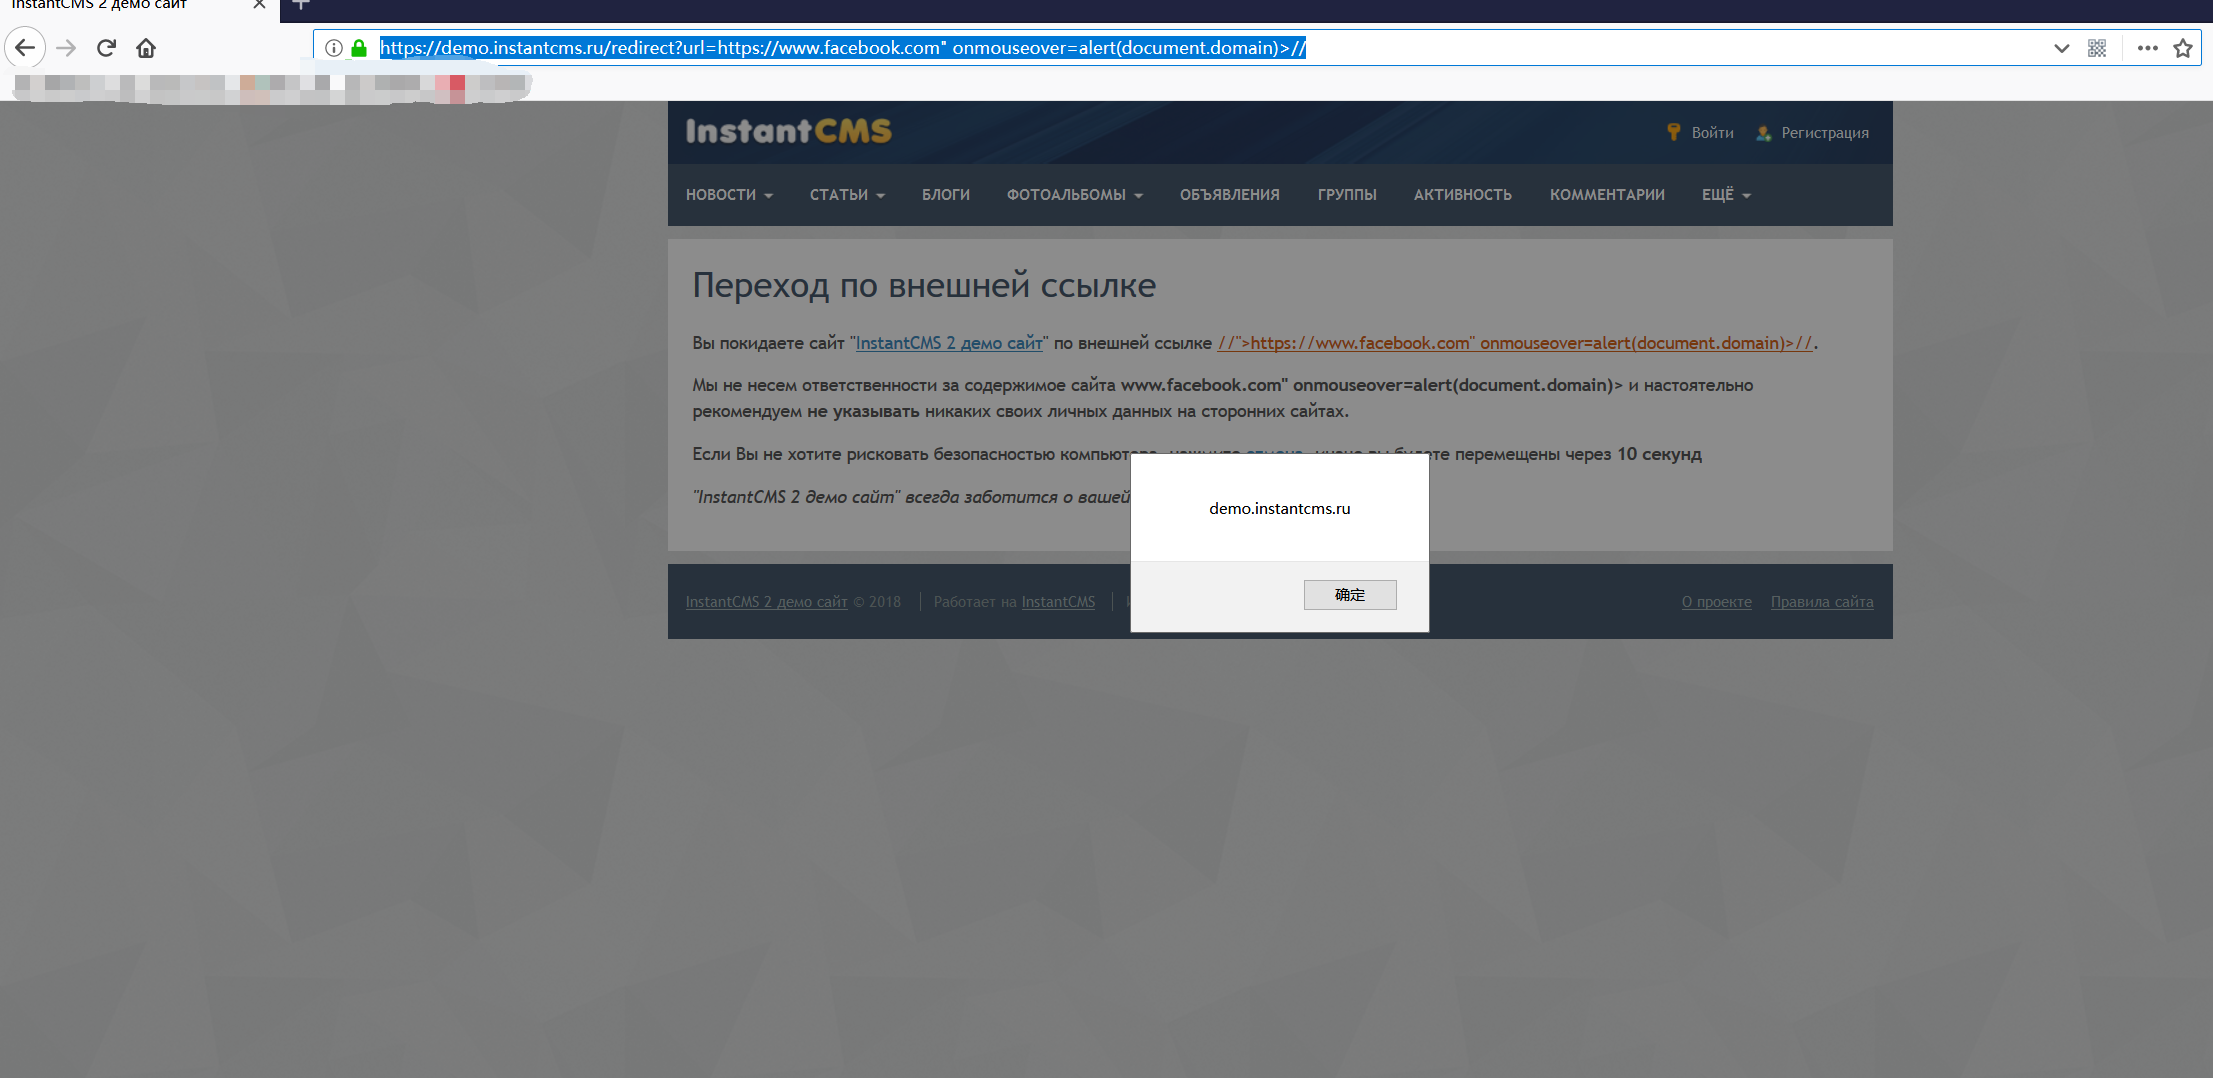Image resolution: width=2213 pixels, height=1078 pixels.
Task: Click the key icon beside Войти
Action: coord(1672,131)
